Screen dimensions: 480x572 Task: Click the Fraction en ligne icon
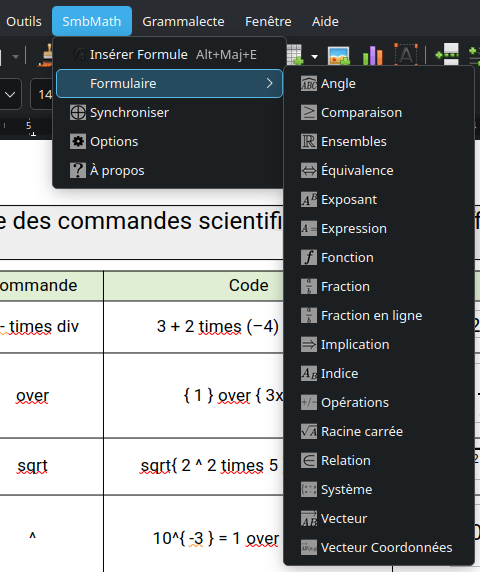(x=309, y=316)
